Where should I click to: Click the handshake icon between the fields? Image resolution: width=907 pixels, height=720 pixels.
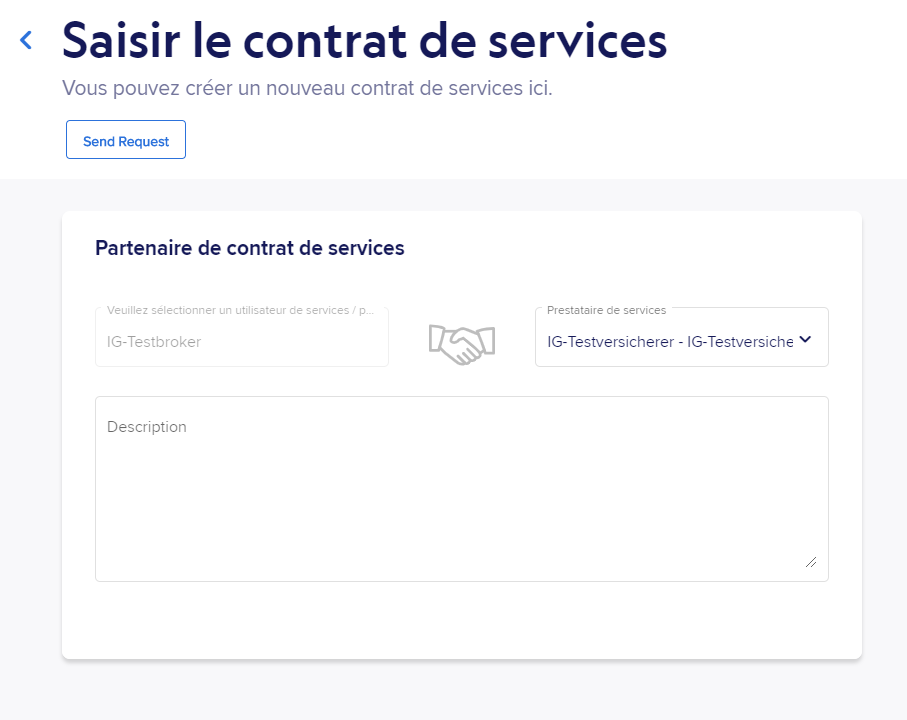[462, 344]
